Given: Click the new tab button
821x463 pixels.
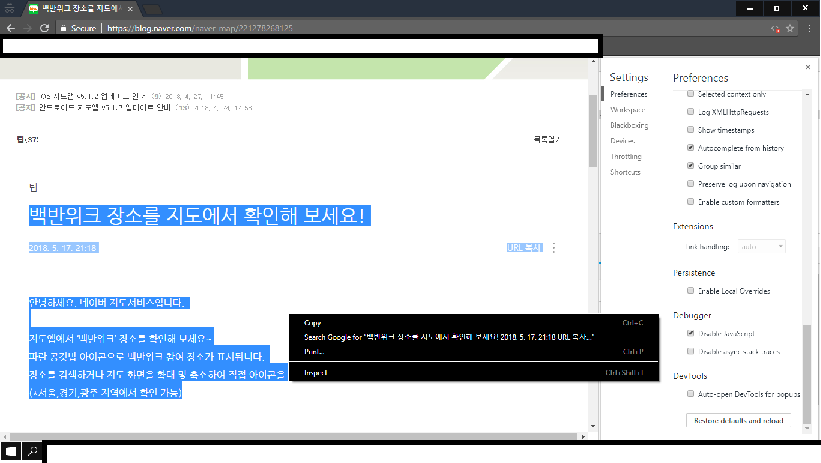Looking at the screenshot, I should pyautogui.click(x=151, y=9).
